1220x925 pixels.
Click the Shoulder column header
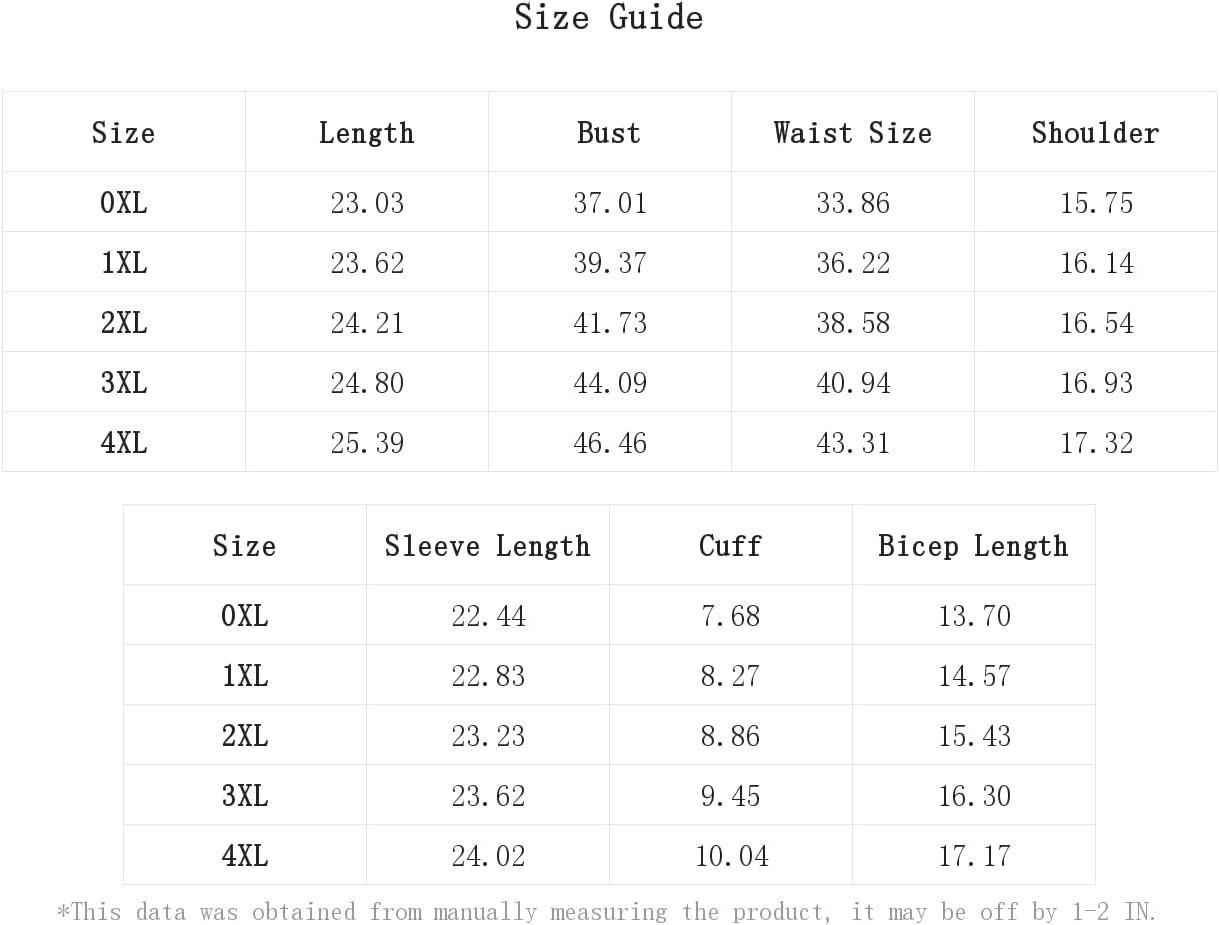[x=1095, y=133]
